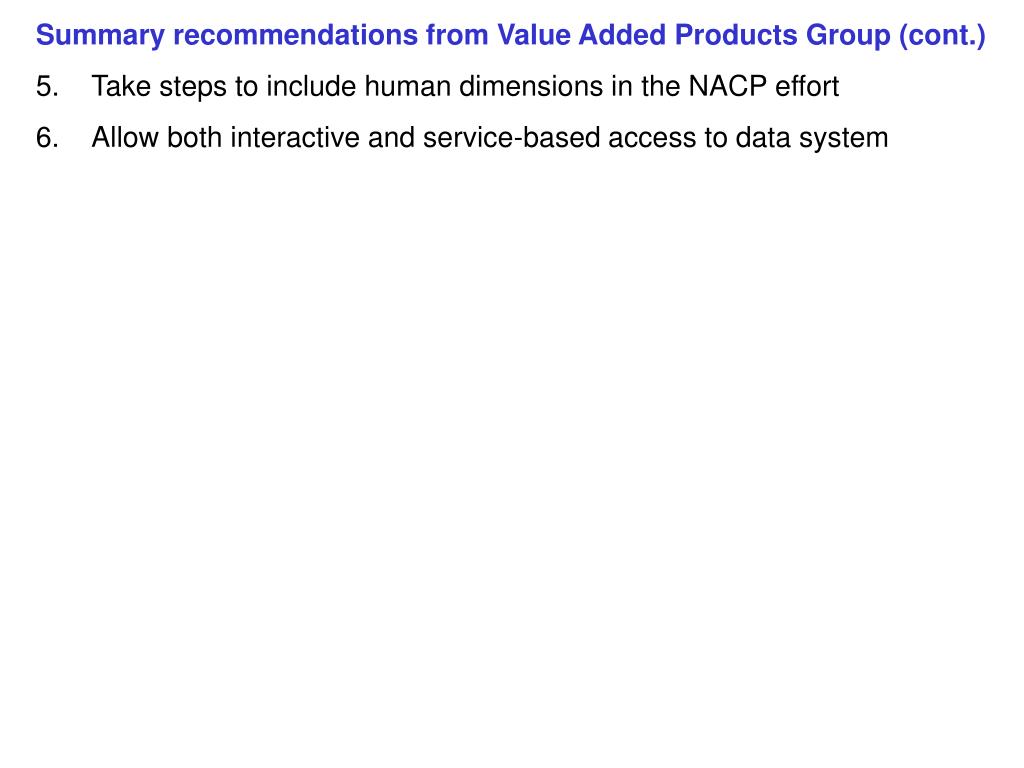Screen dimensions: 1024x768
Task: Click the word 'effort' ending item 5
Action: [x=807, y=87]
